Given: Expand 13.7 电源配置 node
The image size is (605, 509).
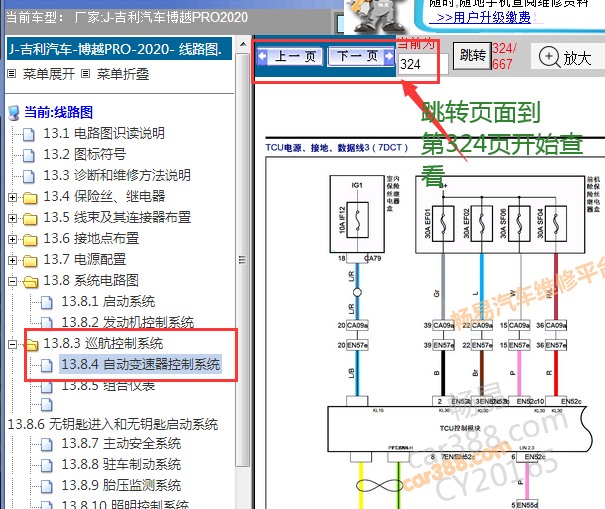Looking at the screenshot, I should tap(12, 260).
